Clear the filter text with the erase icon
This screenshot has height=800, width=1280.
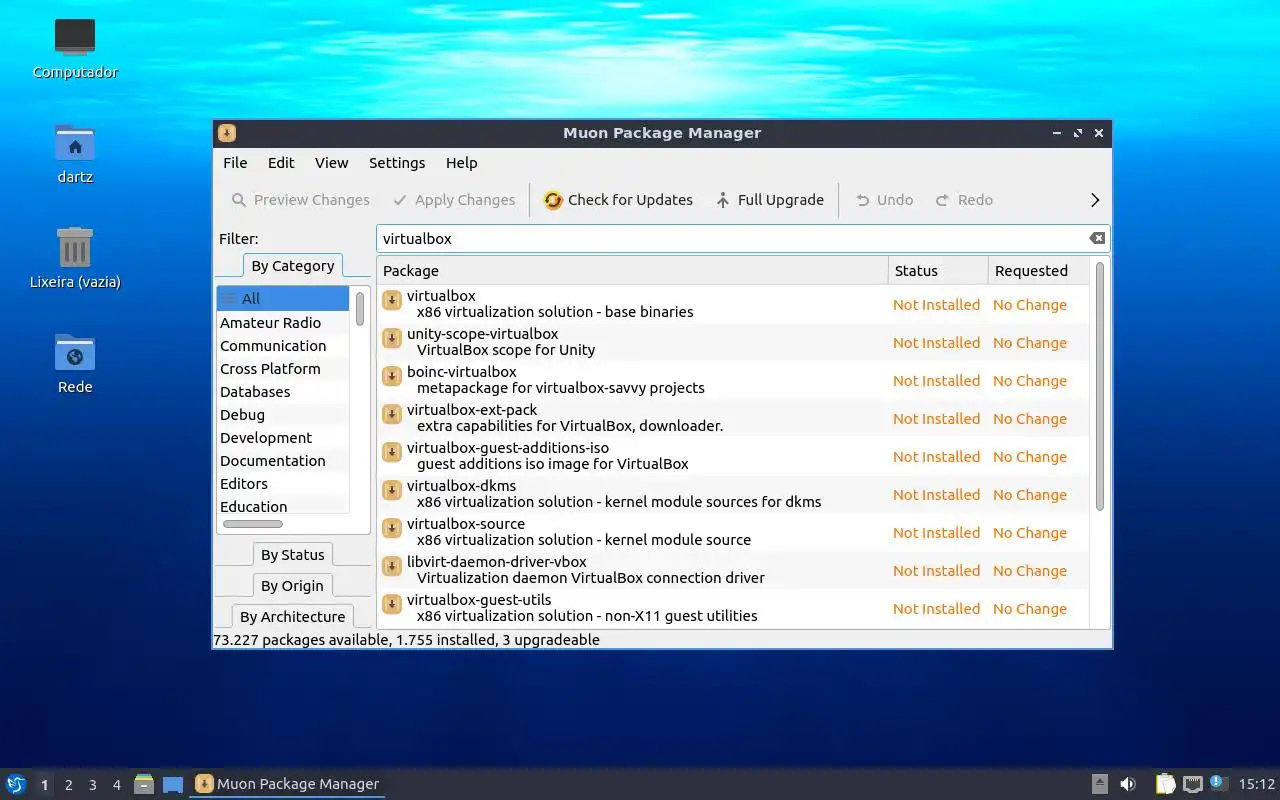click(x=1097, y=238)
